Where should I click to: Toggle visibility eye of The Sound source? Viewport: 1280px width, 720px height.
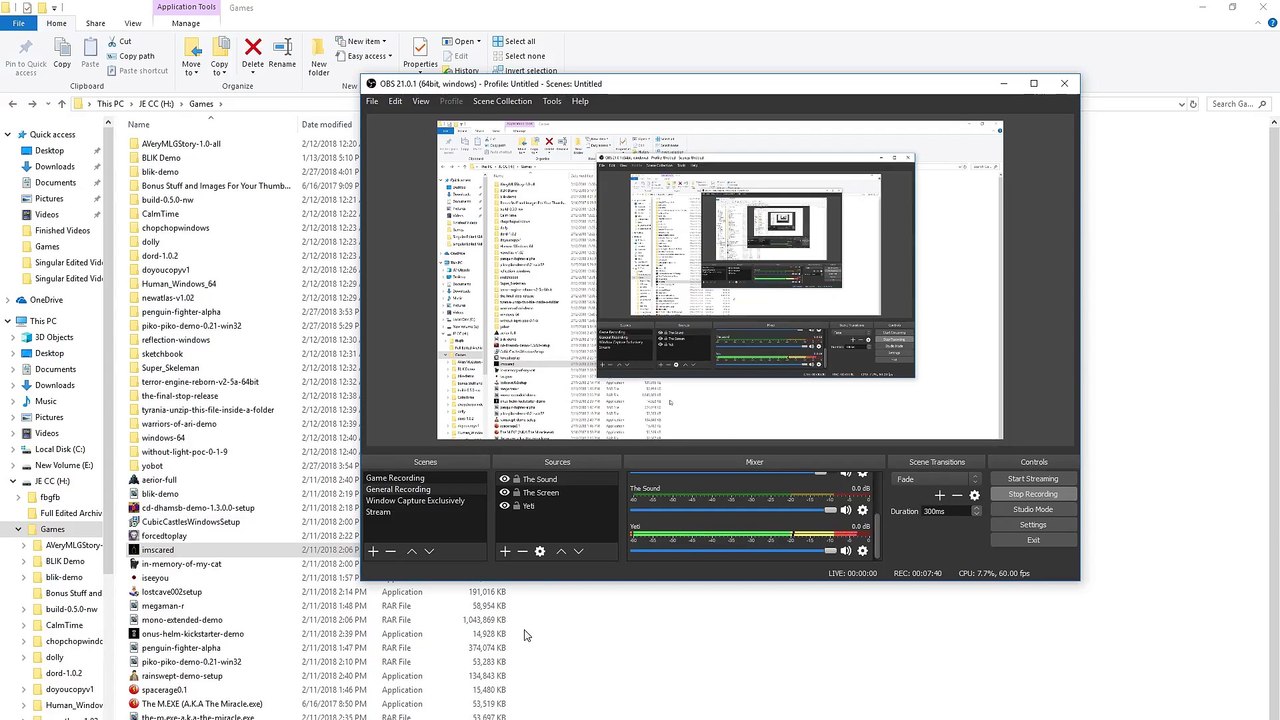point(504,479)
